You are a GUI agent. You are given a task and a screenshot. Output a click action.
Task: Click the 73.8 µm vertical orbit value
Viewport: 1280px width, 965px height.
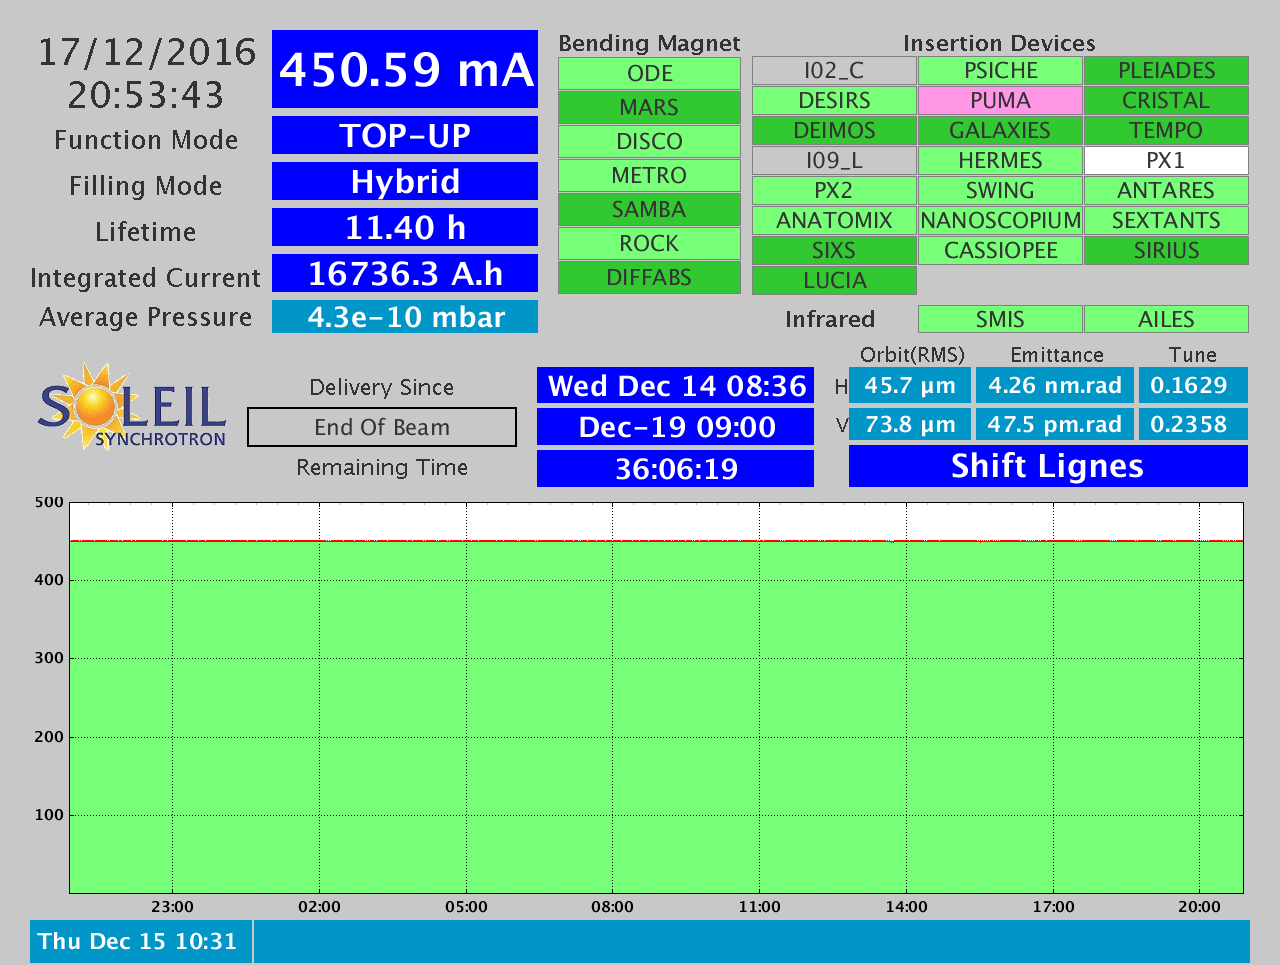pos(910,424)
